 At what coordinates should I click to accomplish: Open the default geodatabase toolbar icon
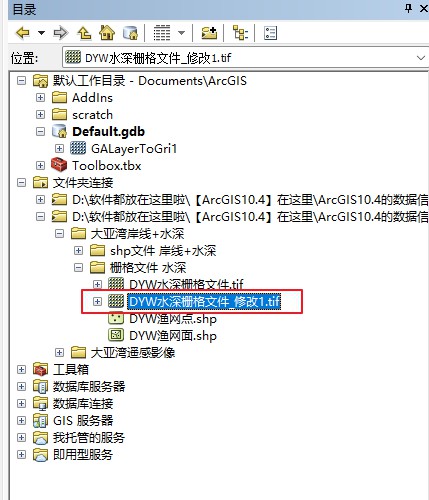pos(130,33)
